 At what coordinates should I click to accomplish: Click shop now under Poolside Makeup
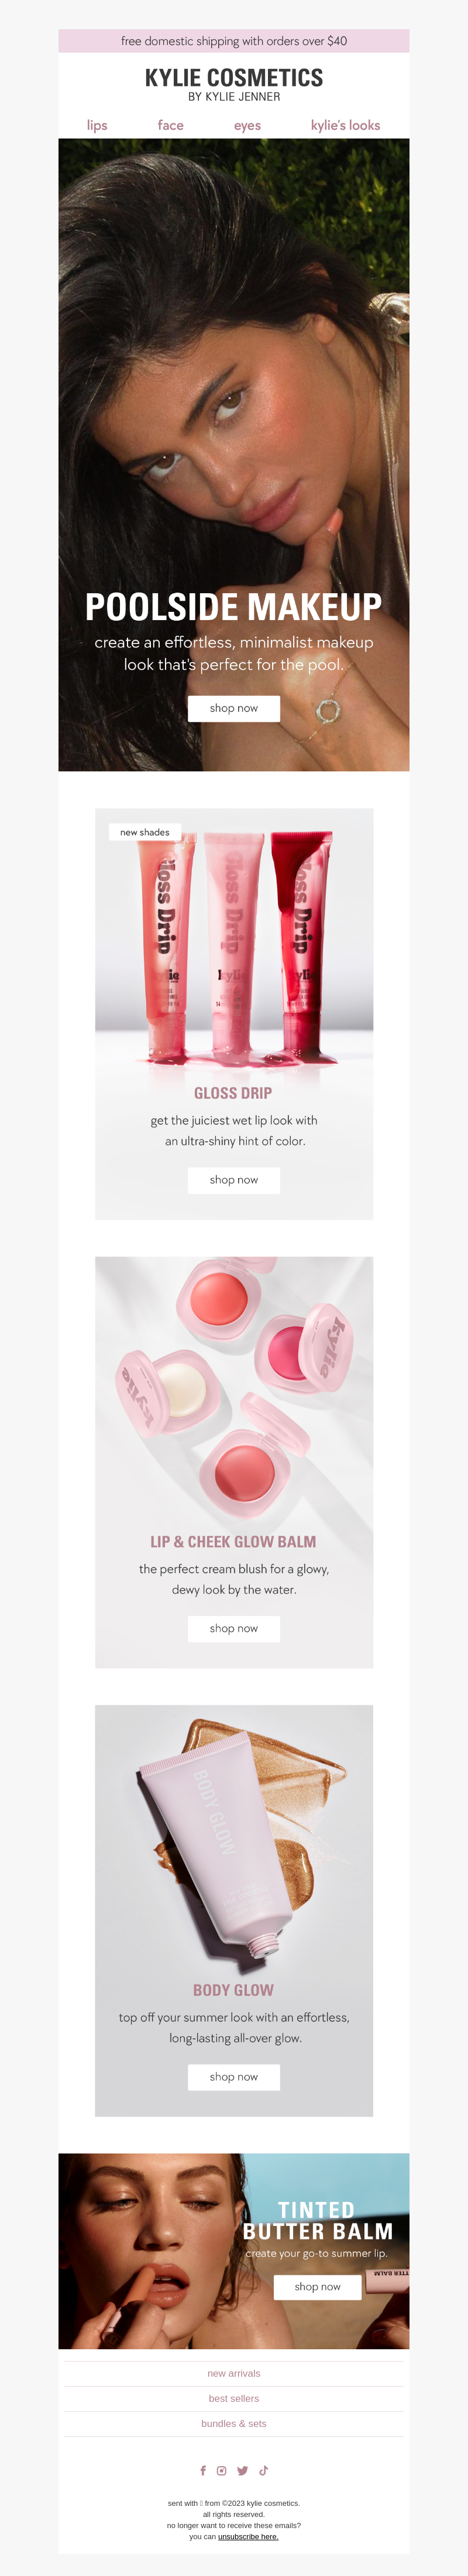234,708
